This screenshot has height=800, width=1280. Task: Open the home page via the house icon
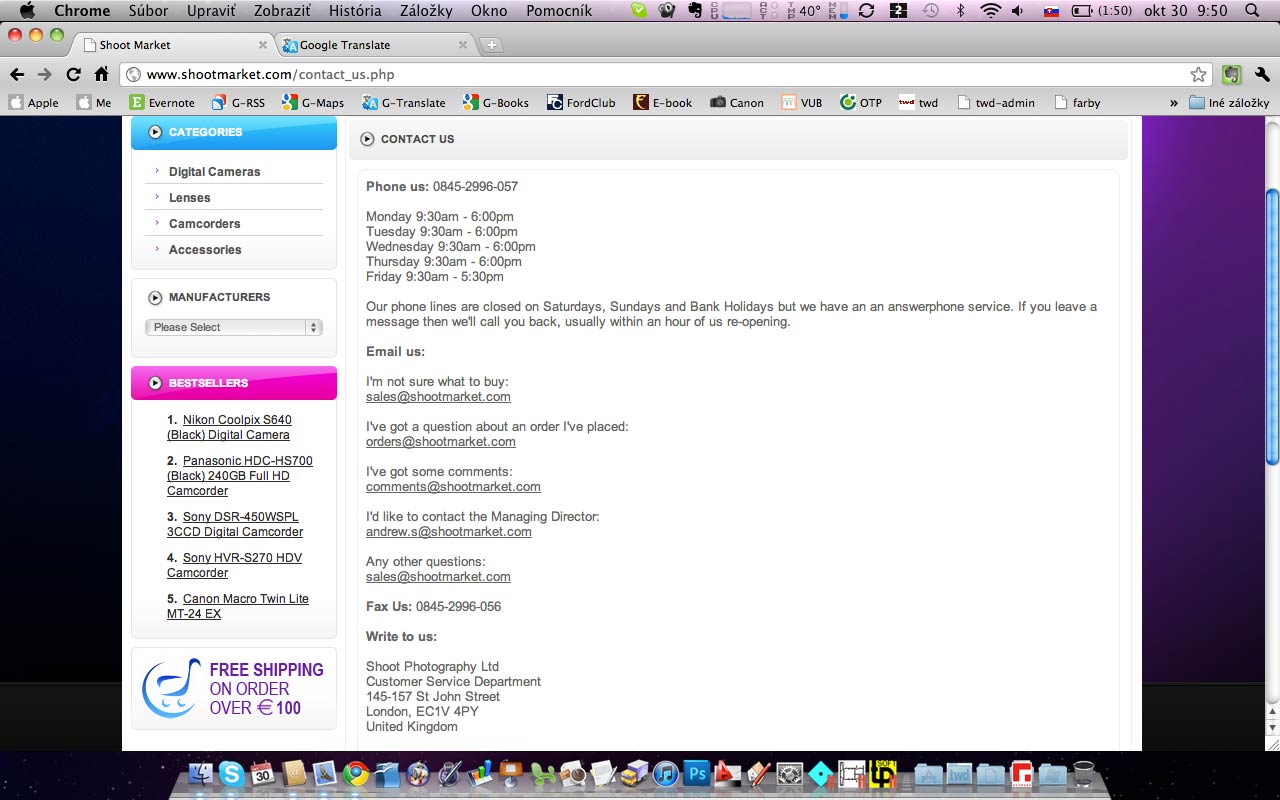[x=101, y=74]
